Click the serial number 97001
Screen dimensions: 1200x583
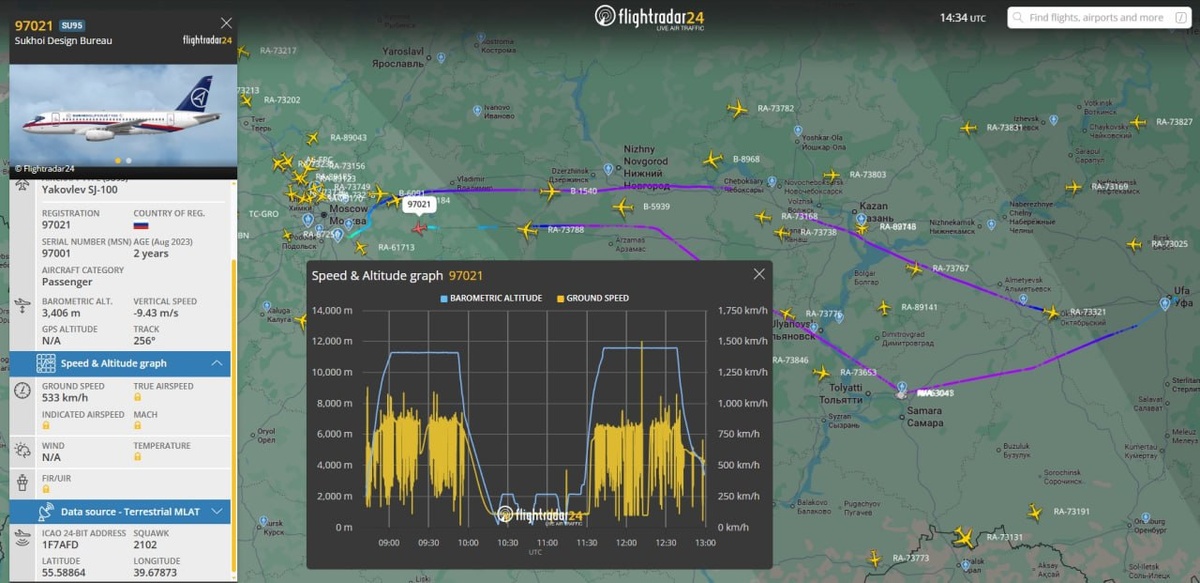click(57, 253)
